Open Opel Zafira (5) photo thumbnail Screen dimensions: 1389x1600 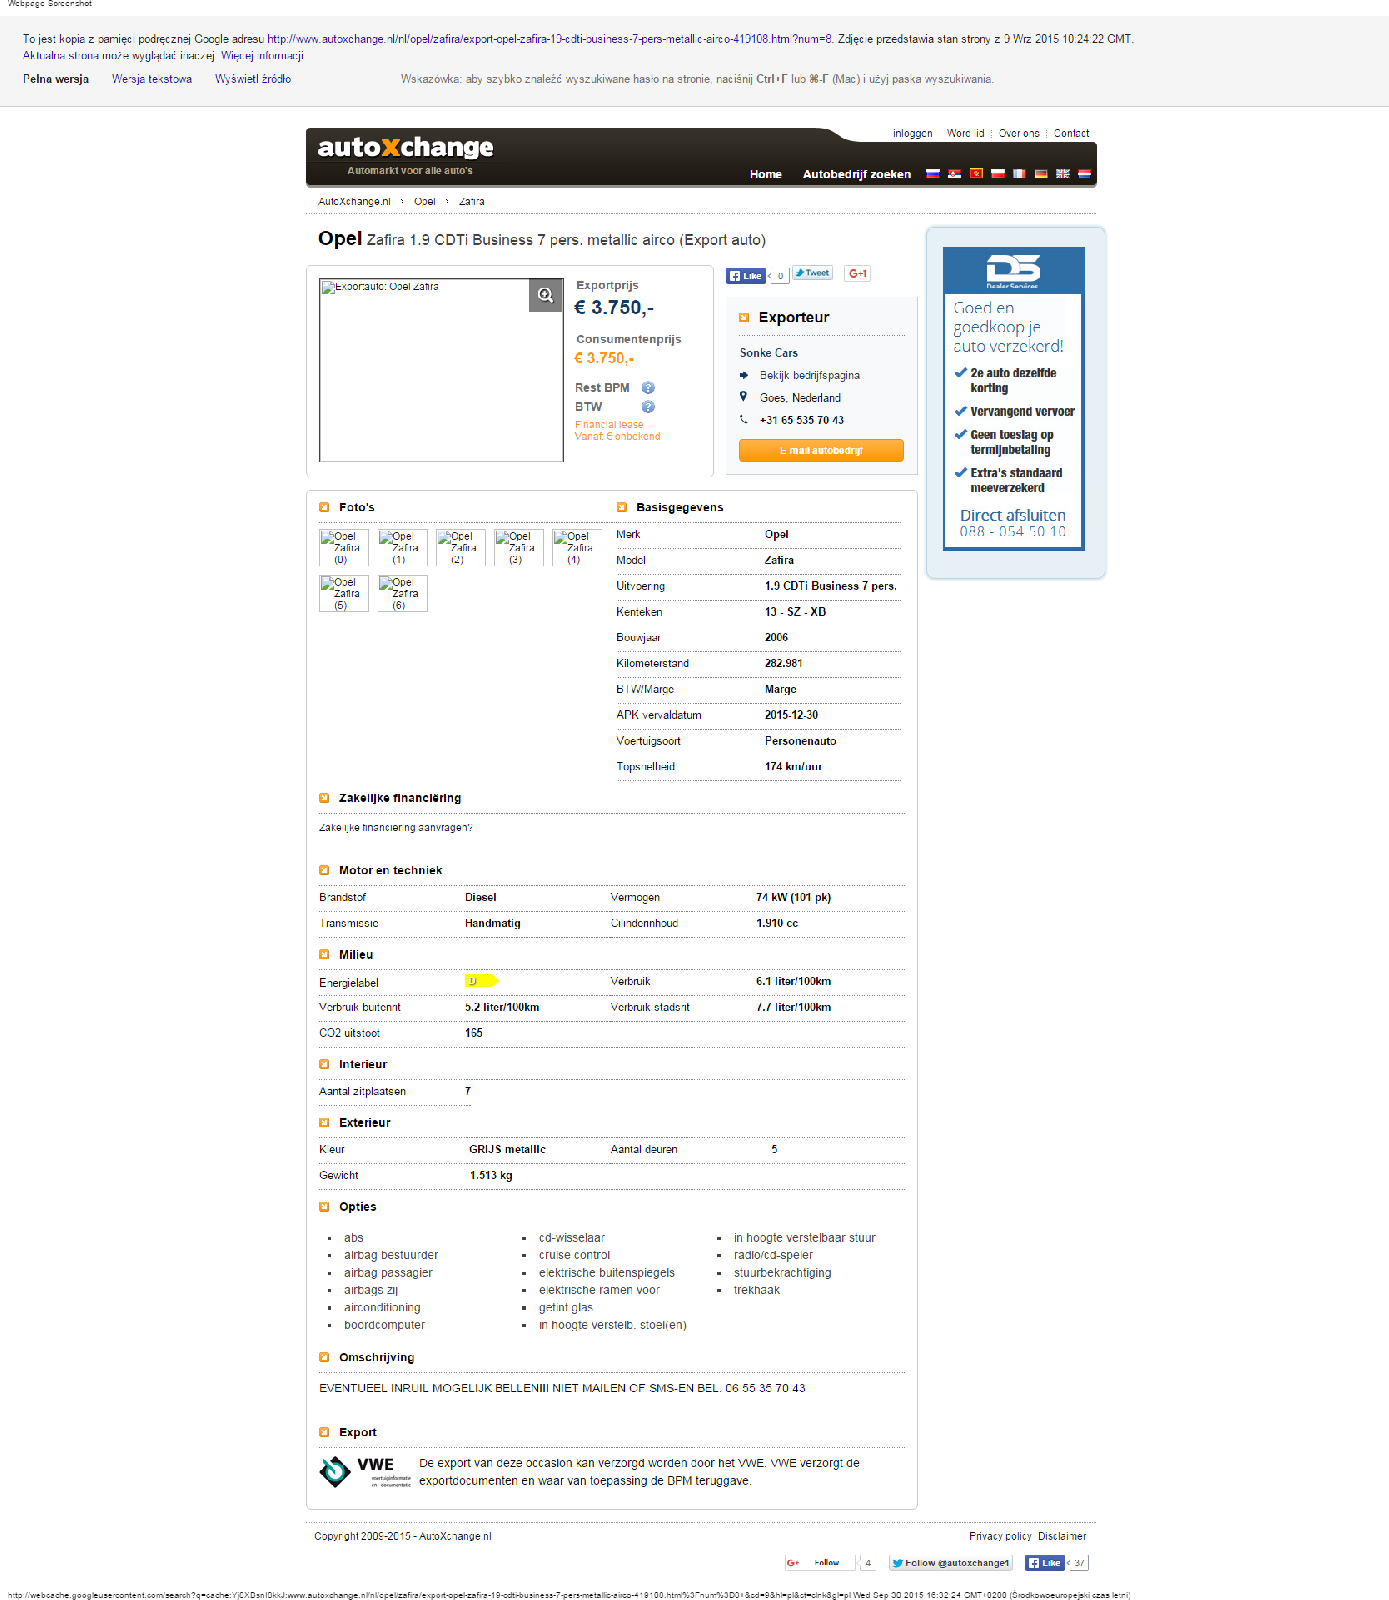(x=344, y=594)
